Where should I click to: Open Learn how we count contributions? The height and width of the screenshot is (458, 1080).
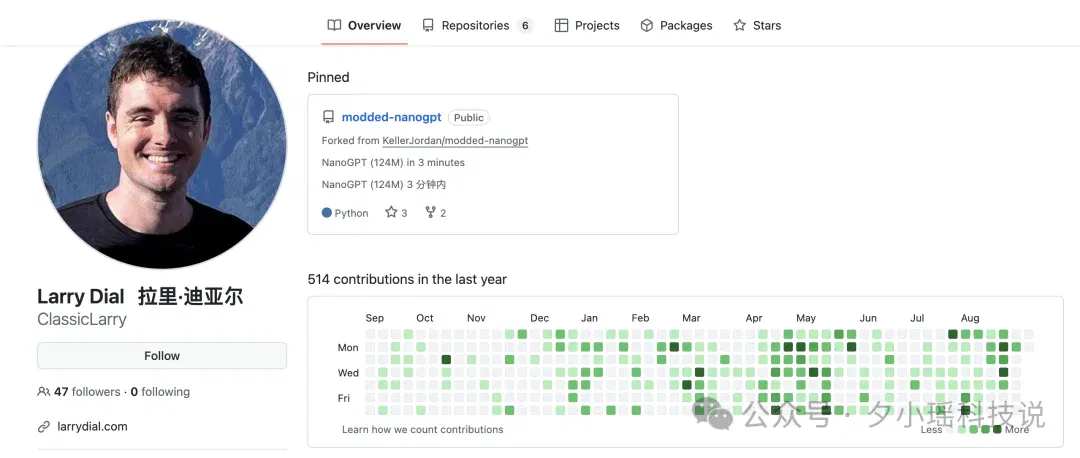tap(422, 430)
